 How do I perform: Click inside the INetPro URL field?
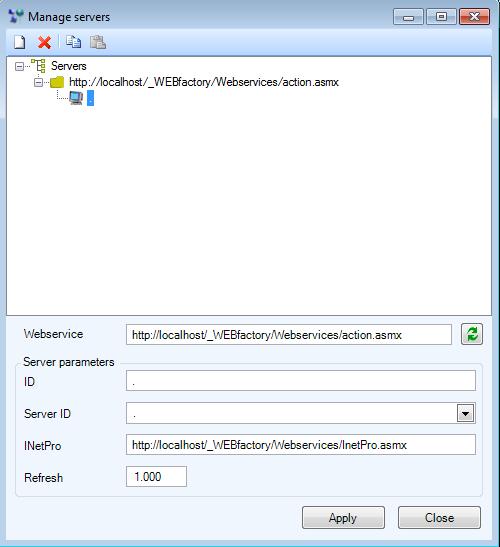[x=301, y=444]
